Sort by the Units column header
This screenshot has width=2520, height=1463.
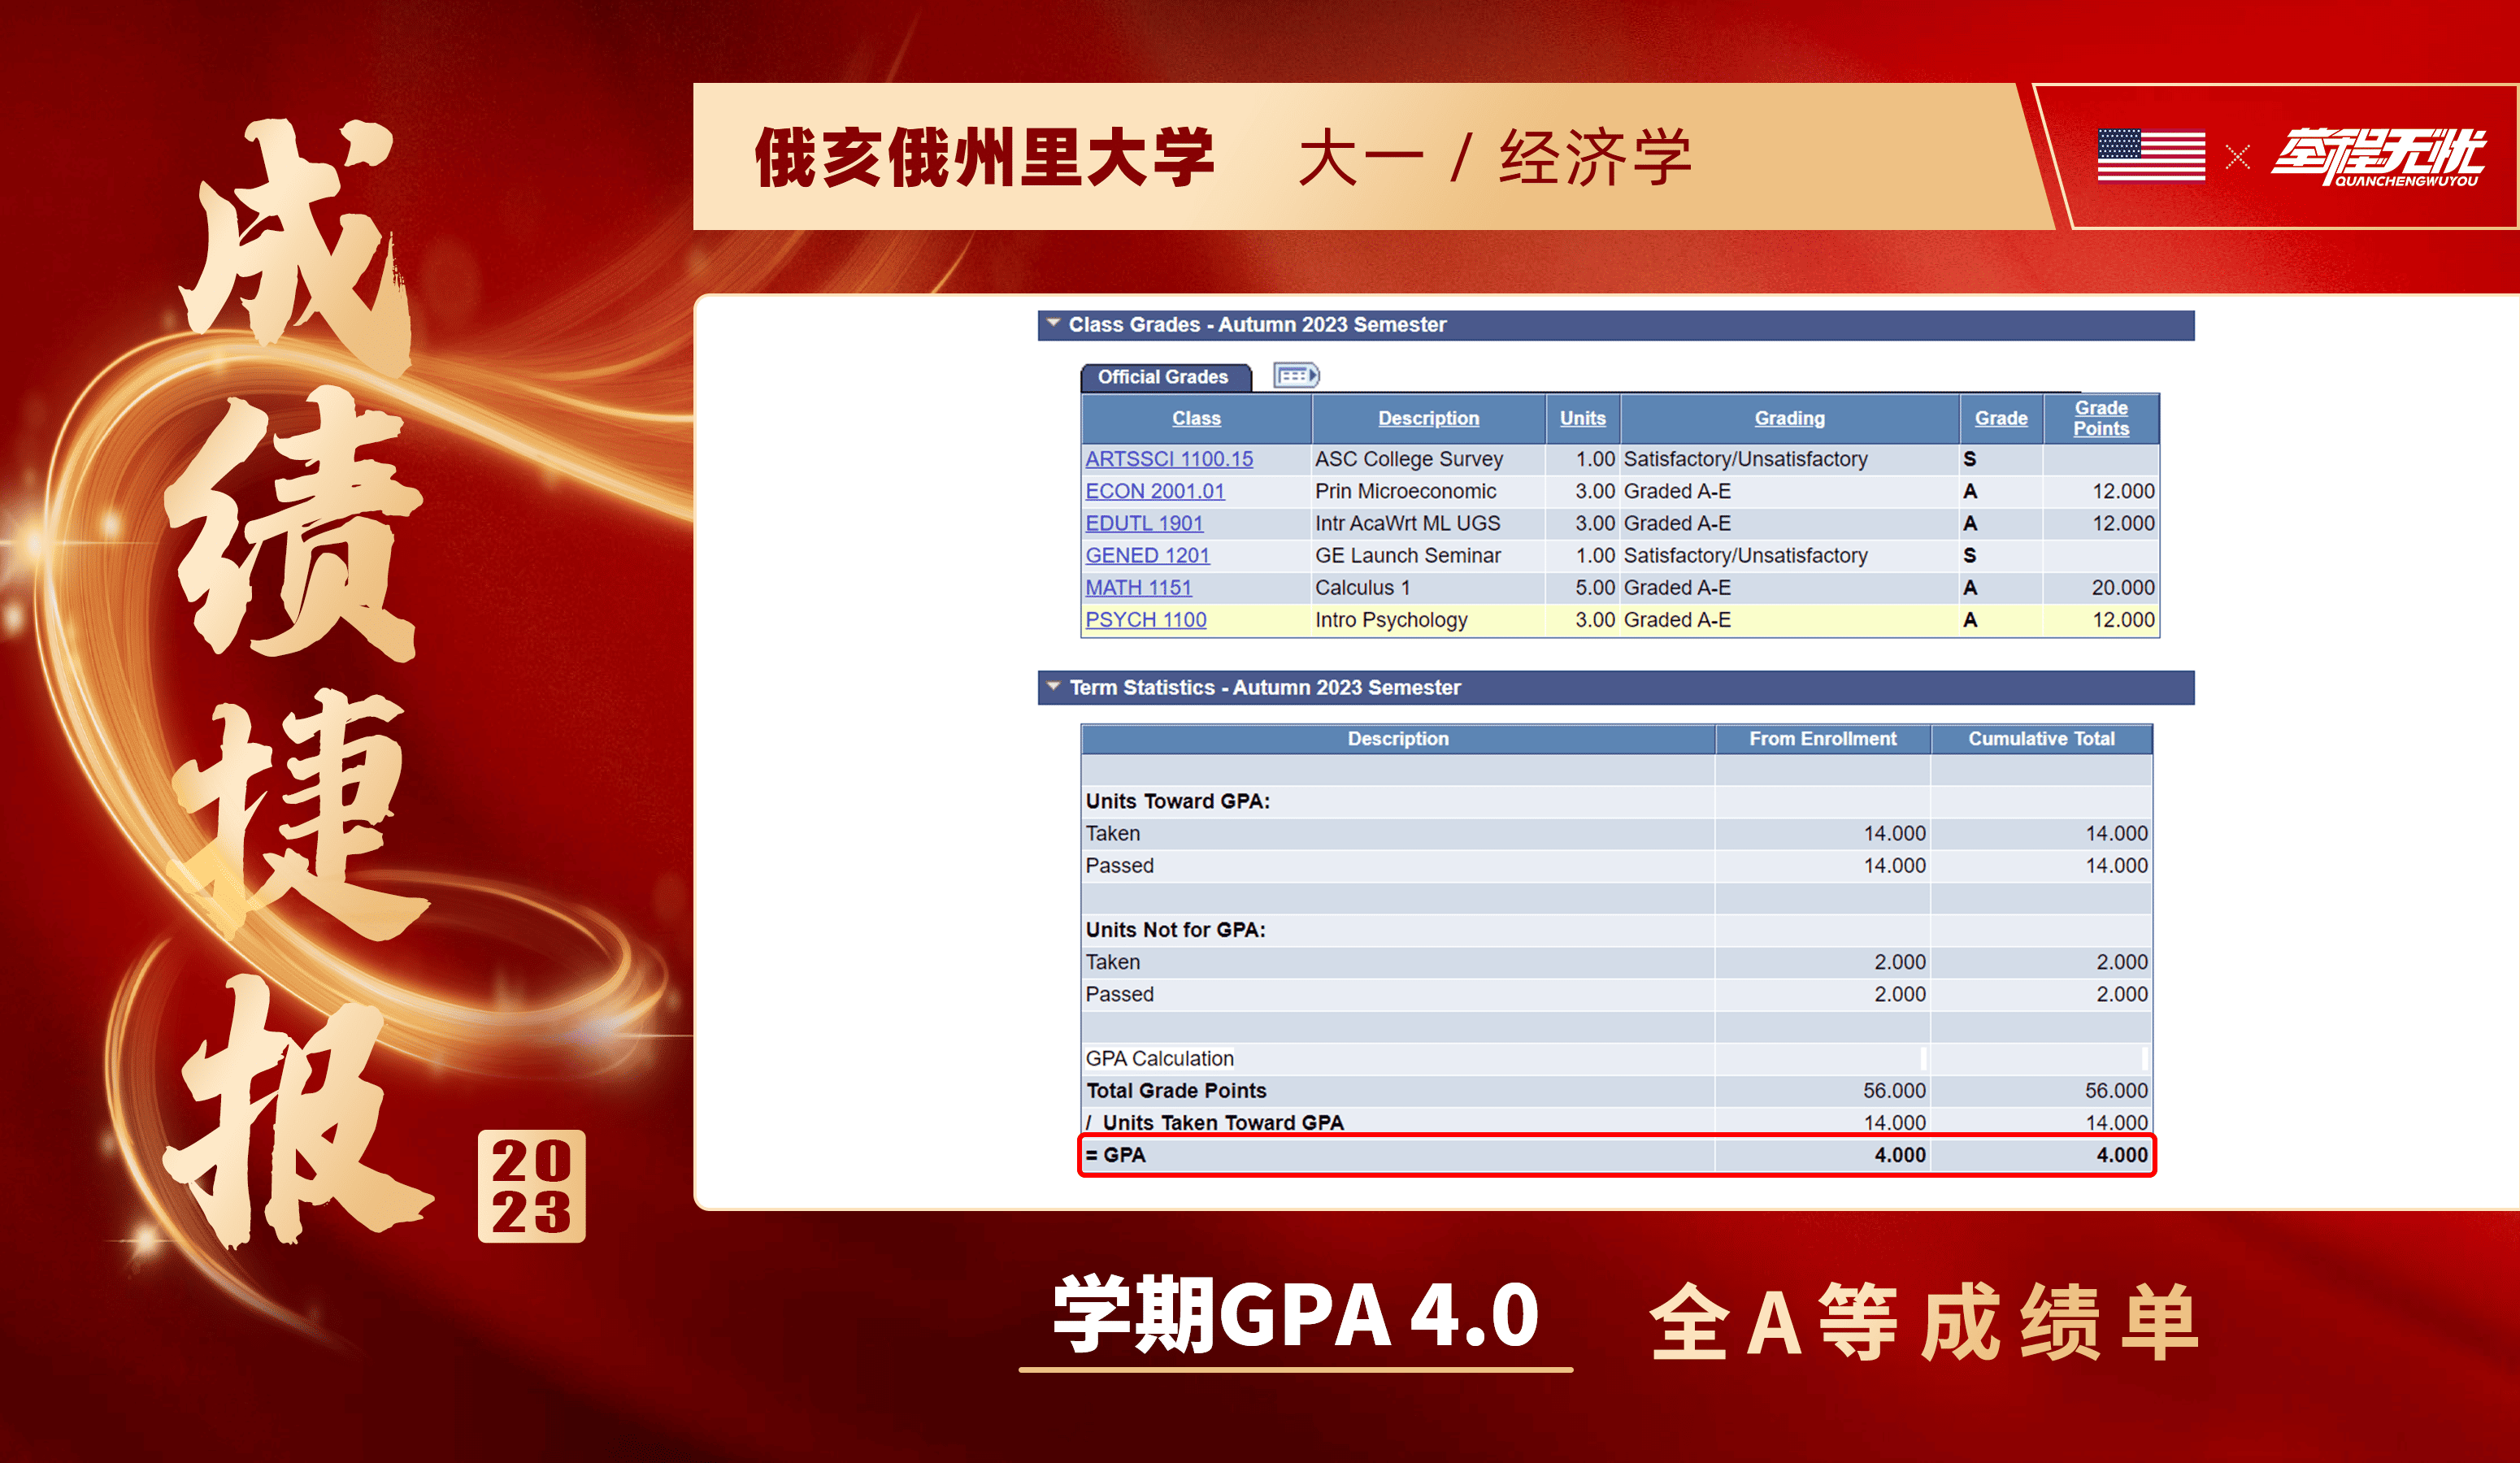coord(1582,418)
